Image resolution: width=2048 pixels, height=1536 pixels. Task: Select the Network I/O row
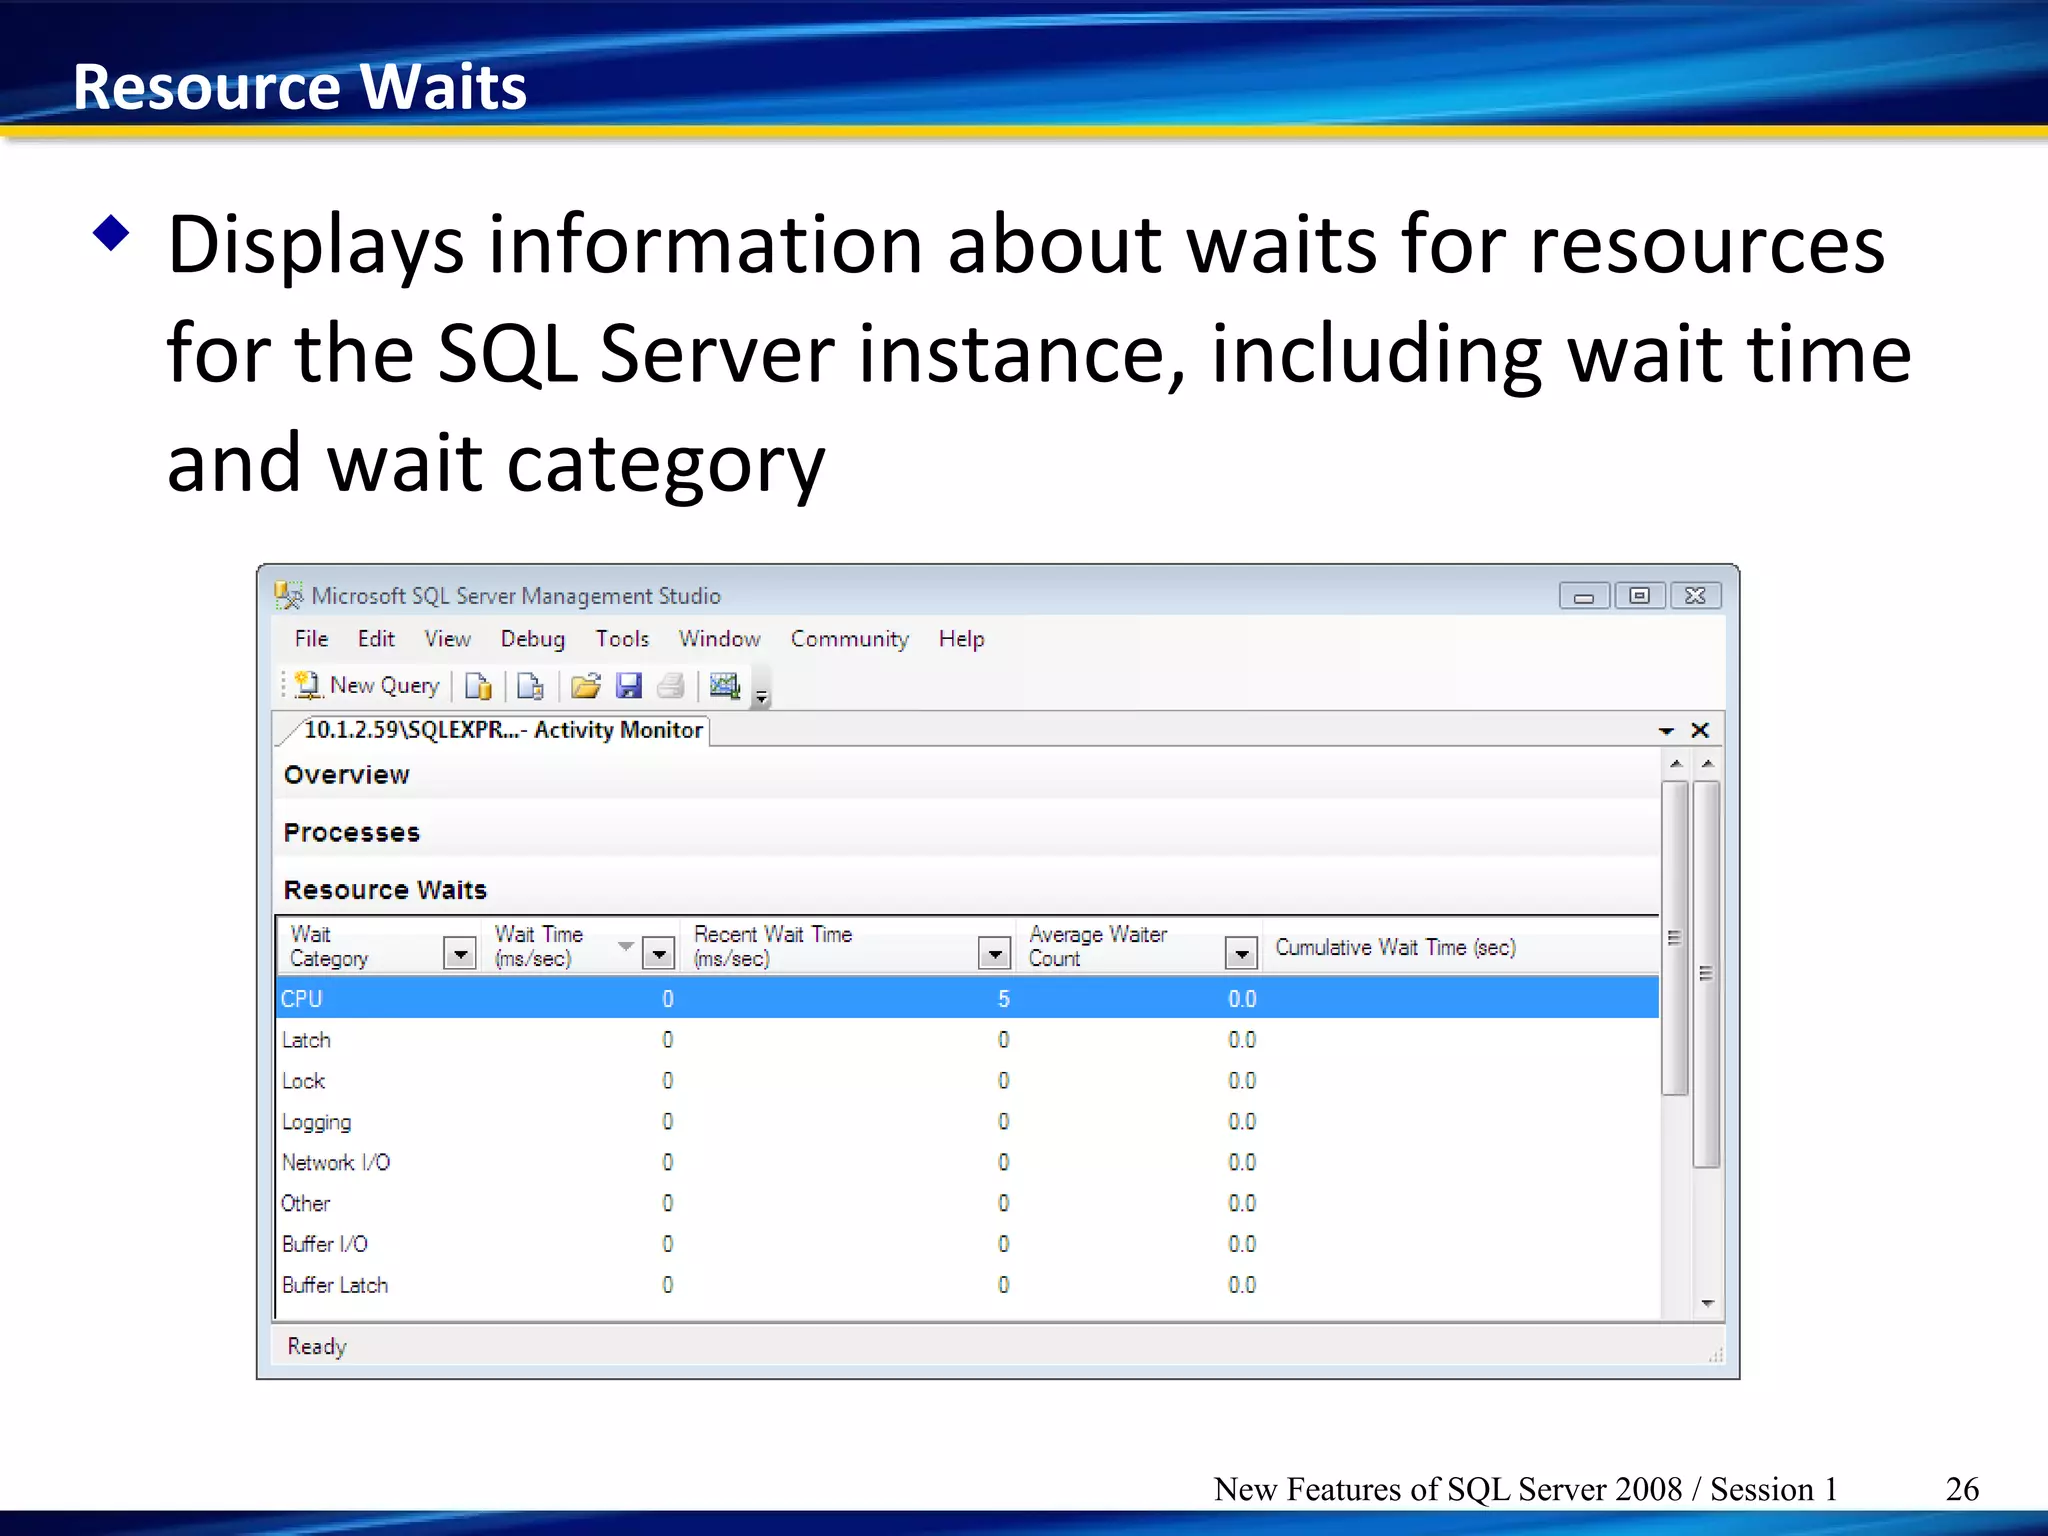tap(967, 1162)
